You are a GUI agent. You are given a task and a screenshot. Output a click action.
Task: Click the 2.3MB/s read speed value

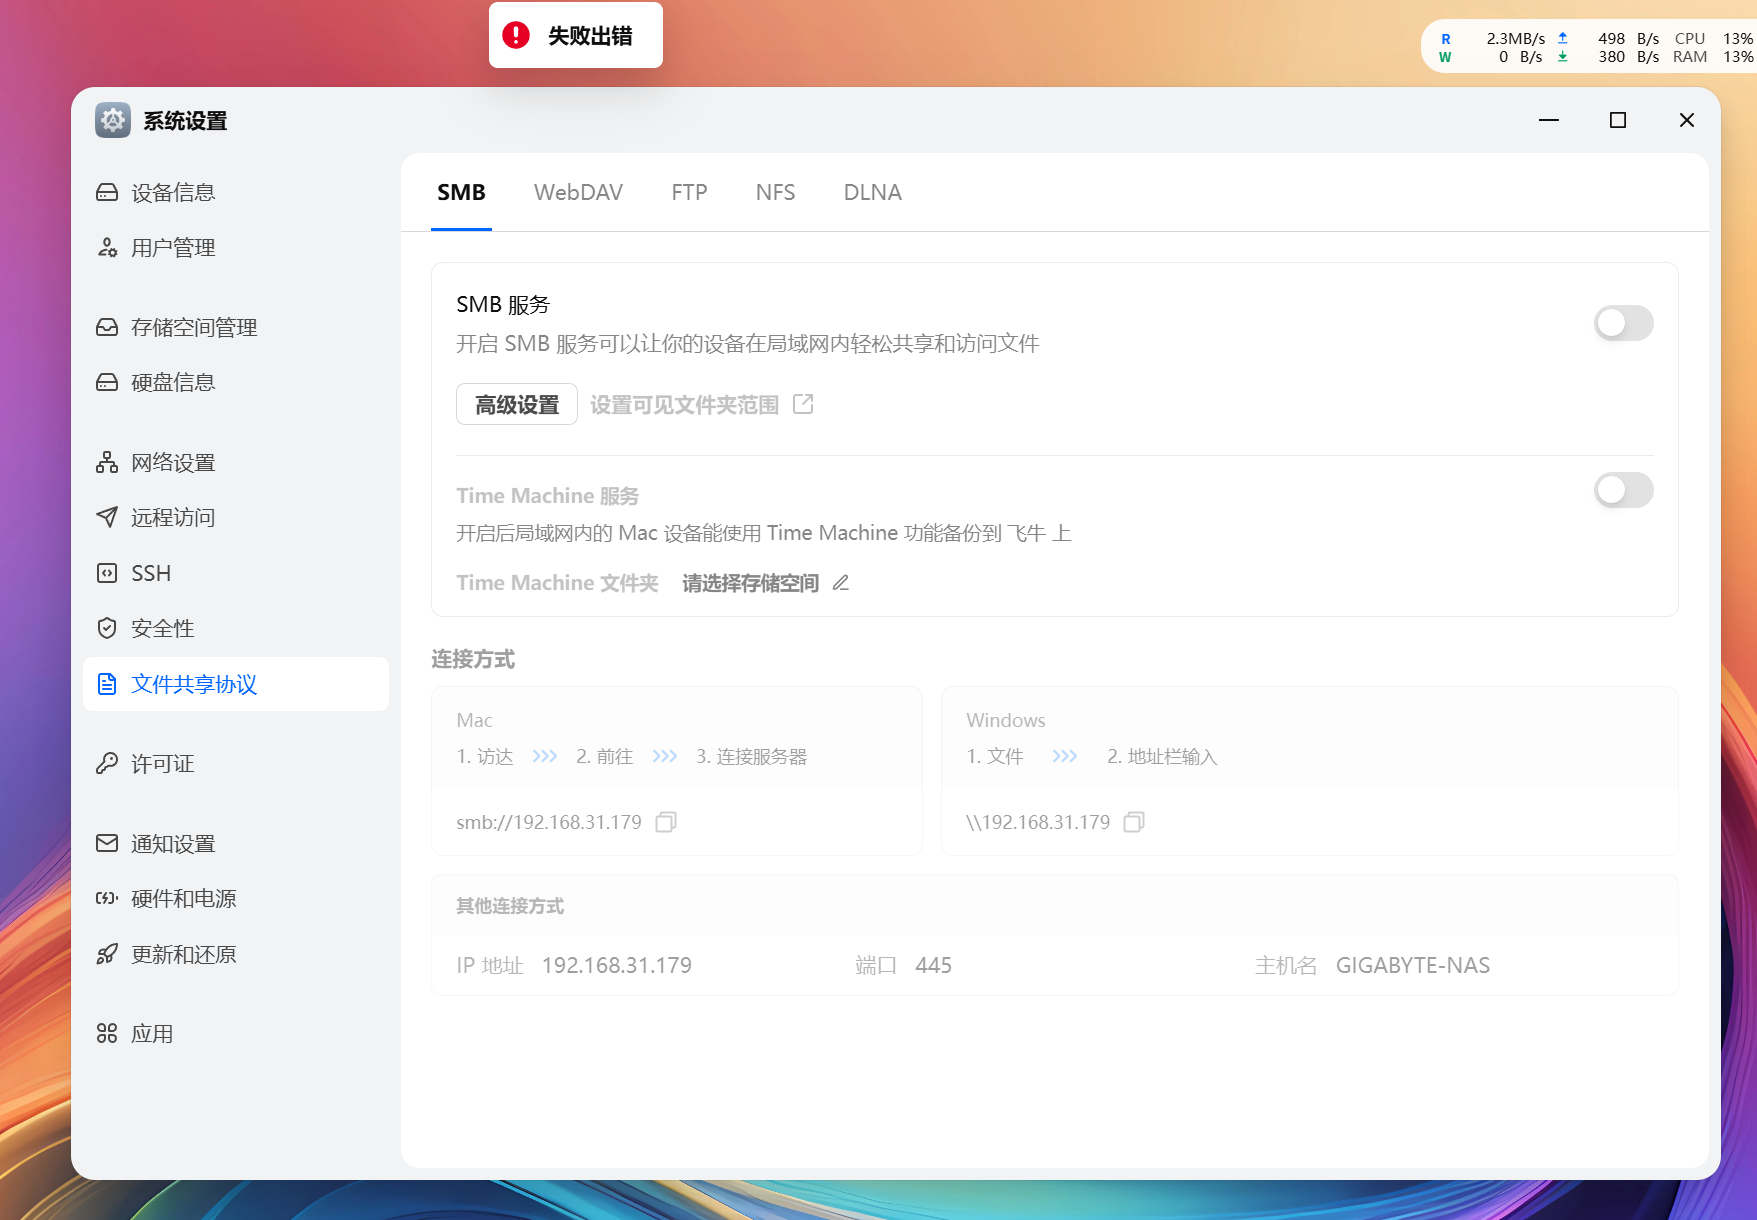pos(1515,38)
